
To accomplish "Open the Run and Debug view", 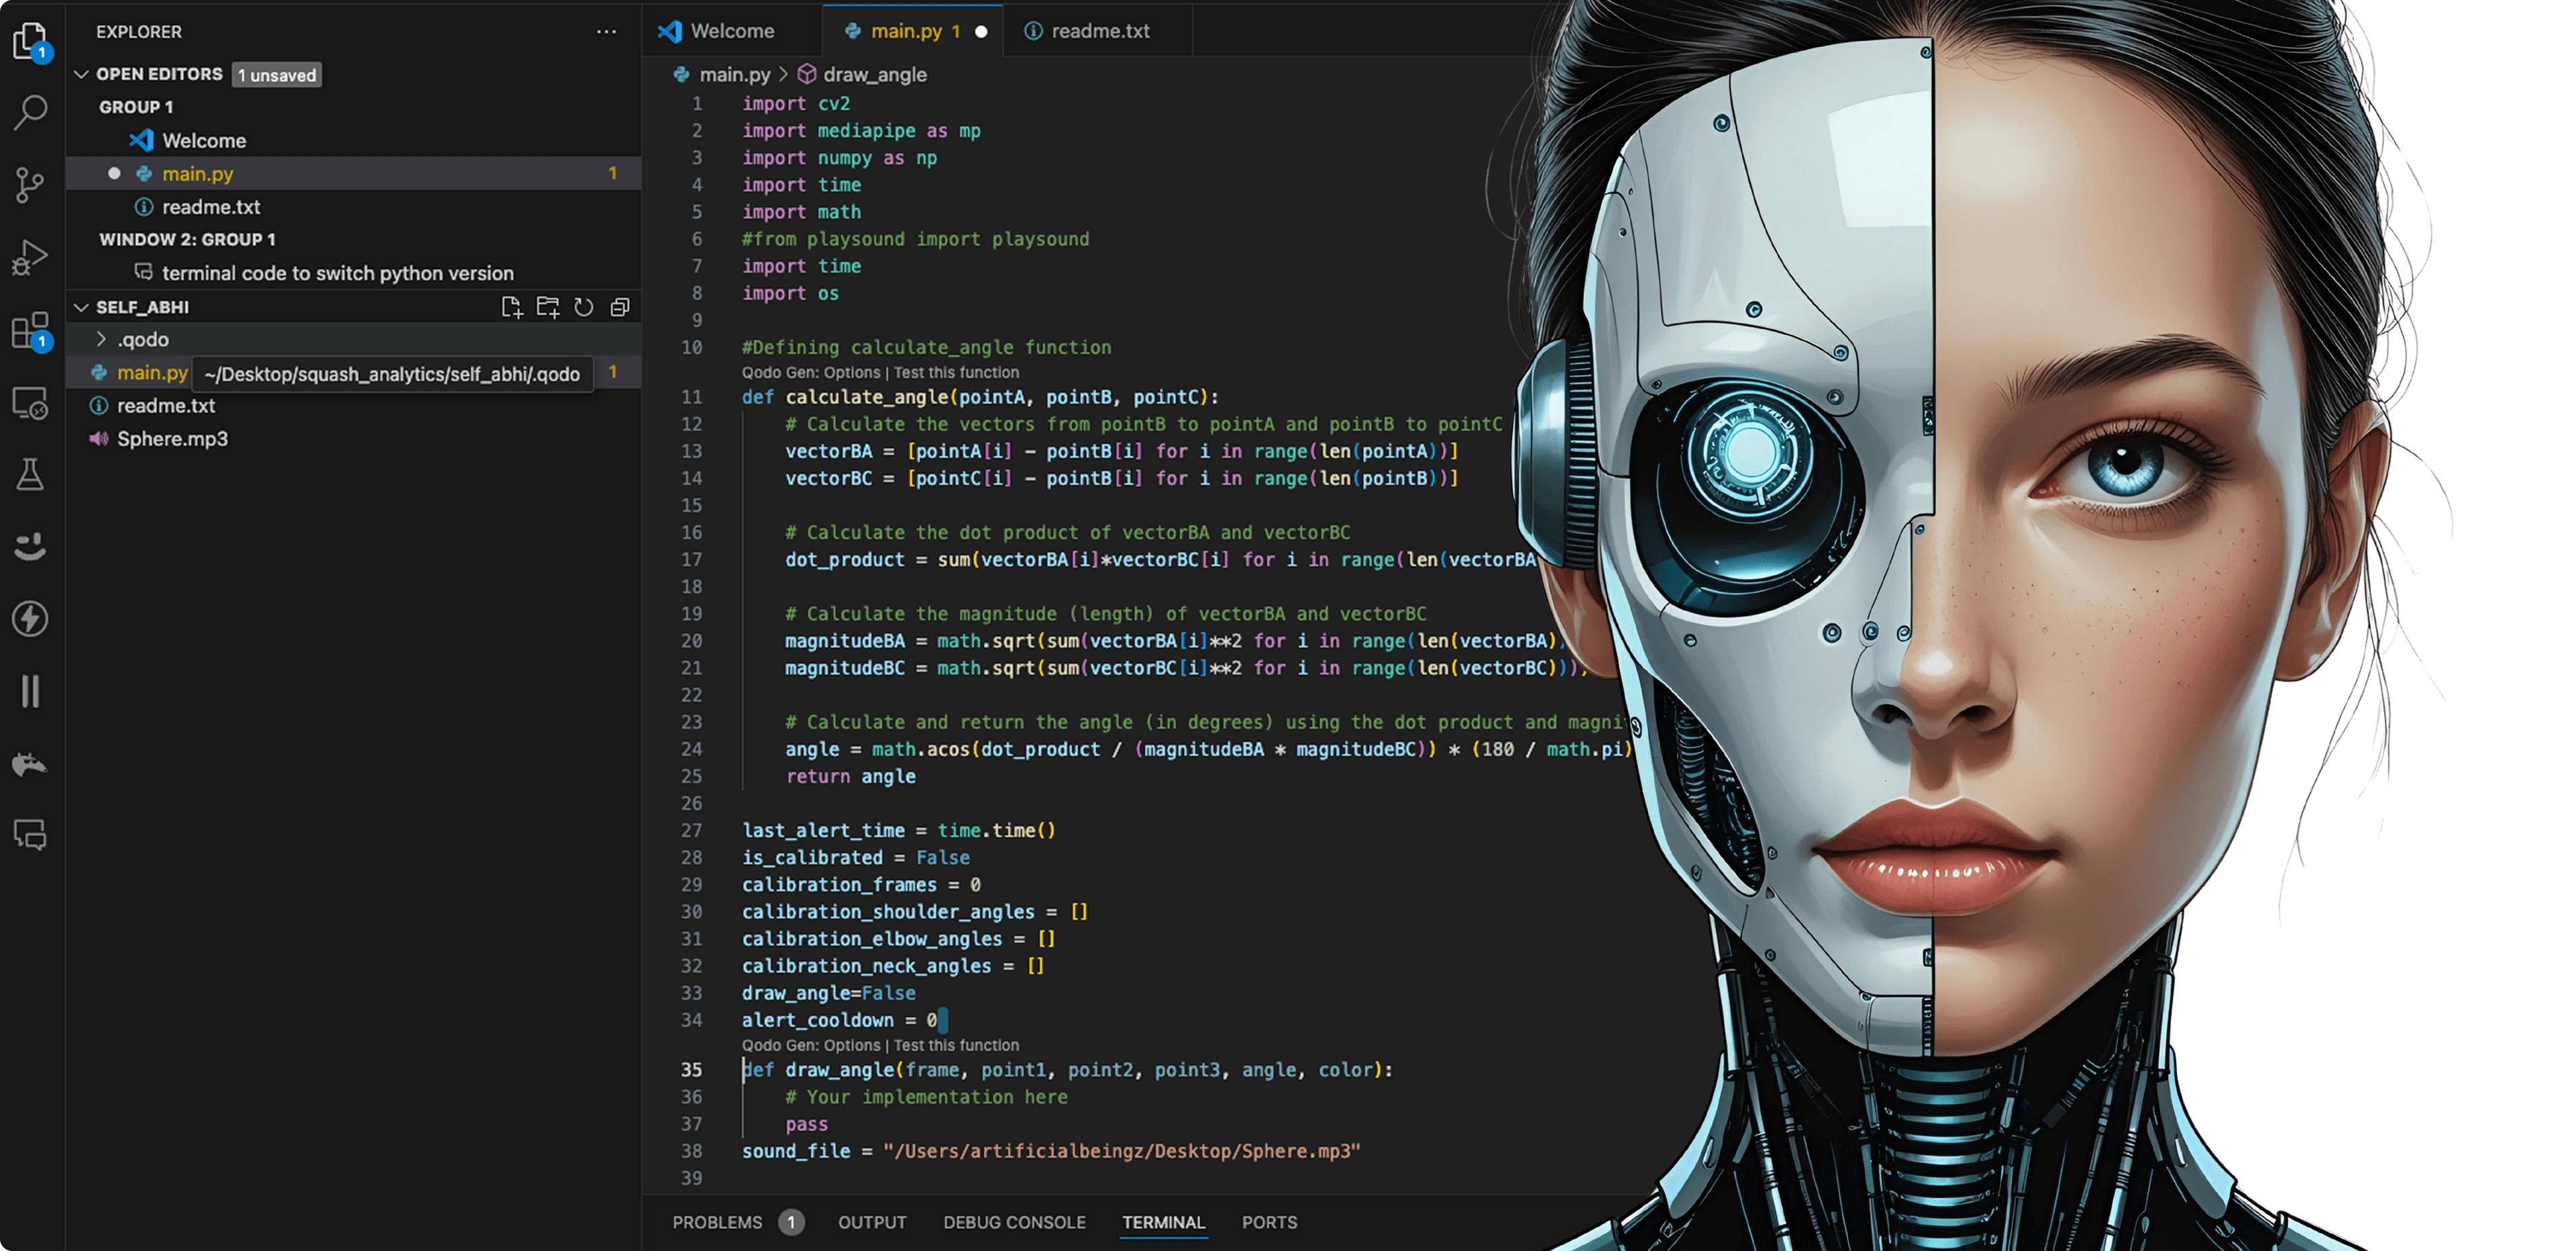I will (30, 257).
